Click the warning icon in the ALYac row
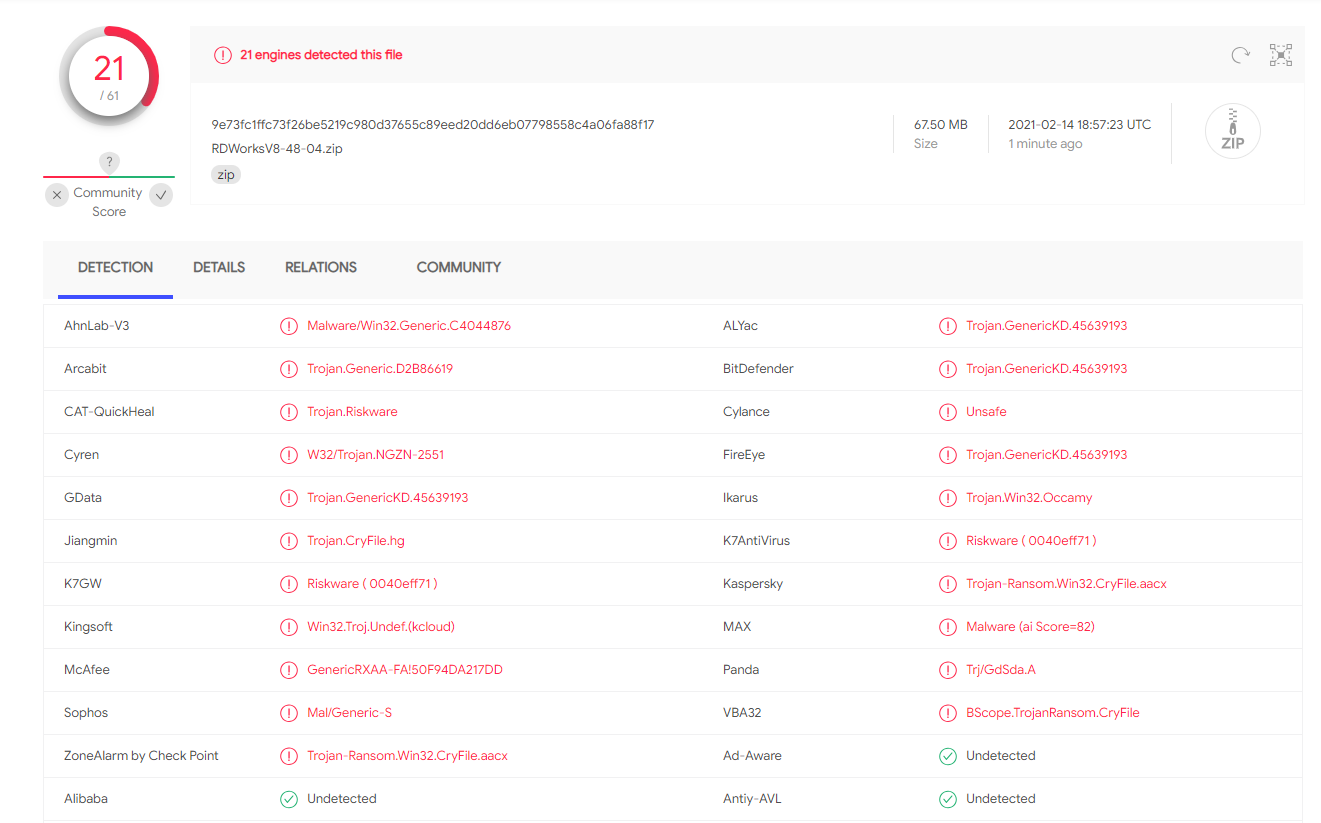The height and width of the screenshot is (823, 1321). (x=948, y=326)
